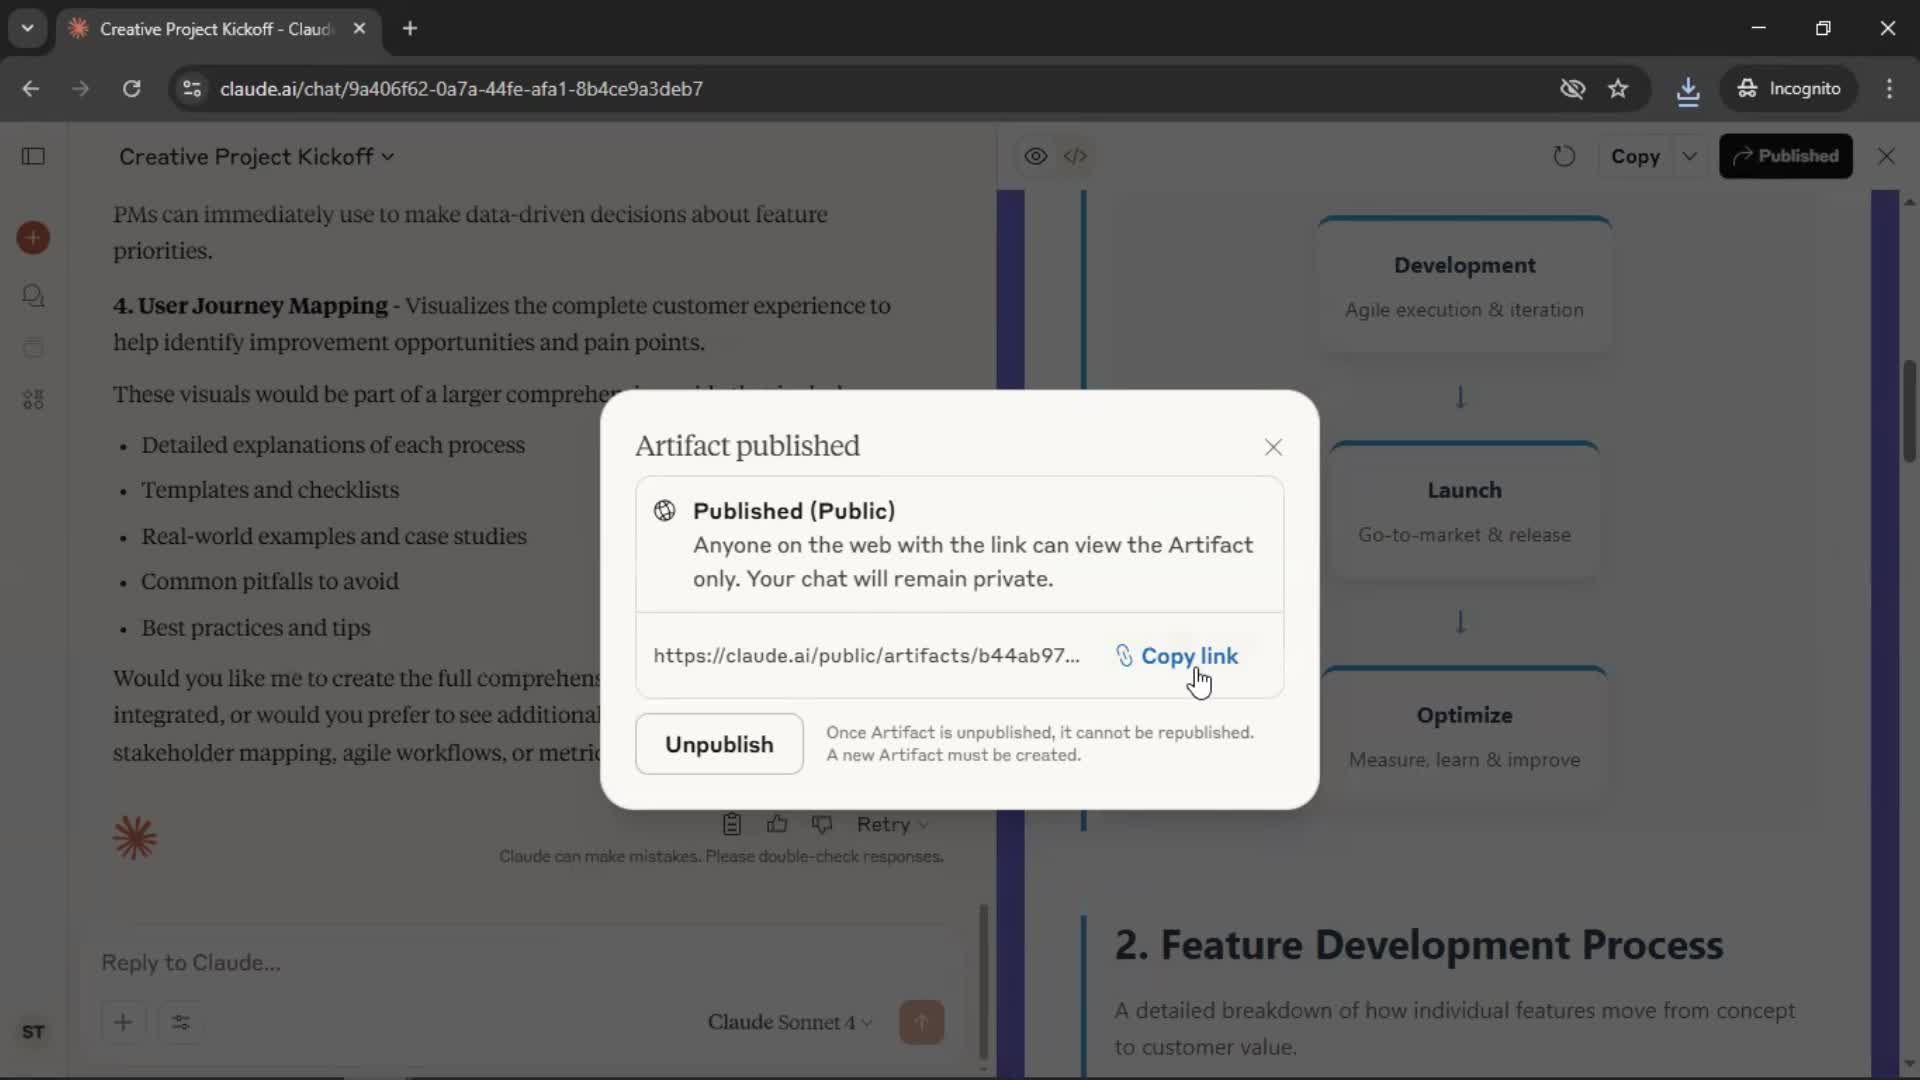
Task: Open the Chrome three-dot menu
Action: click(x=1889, y=89)
